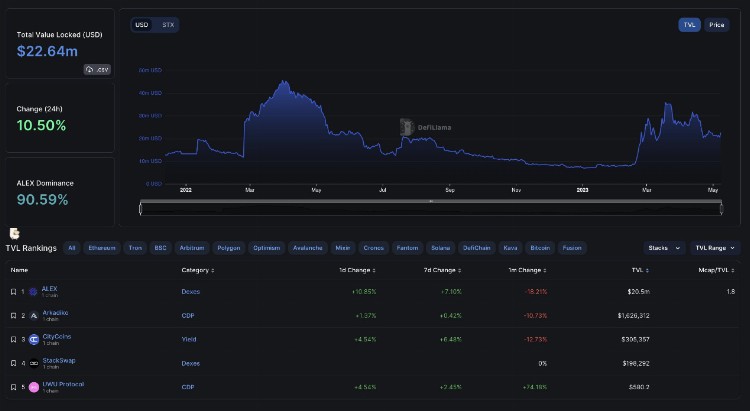
Task: Click the chart time range slider bar
Action: (x=430, y=208)
